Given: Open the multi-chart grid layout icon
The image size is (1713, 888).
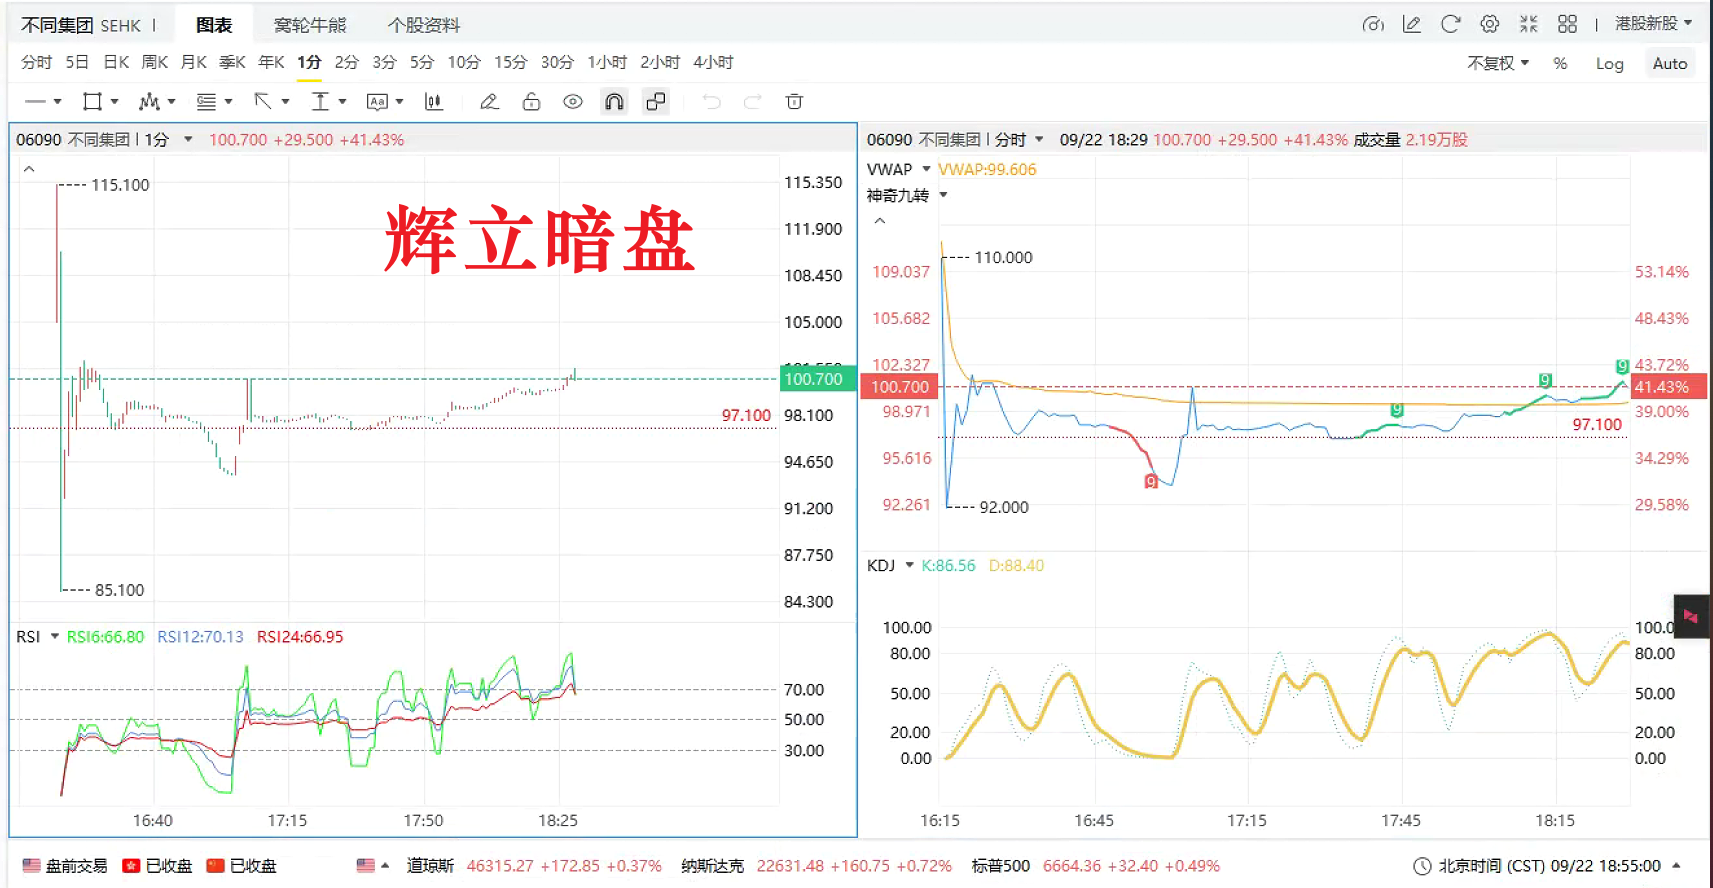Looking at the screenshot, I should pyautogui.click(x=1568, y=24).
